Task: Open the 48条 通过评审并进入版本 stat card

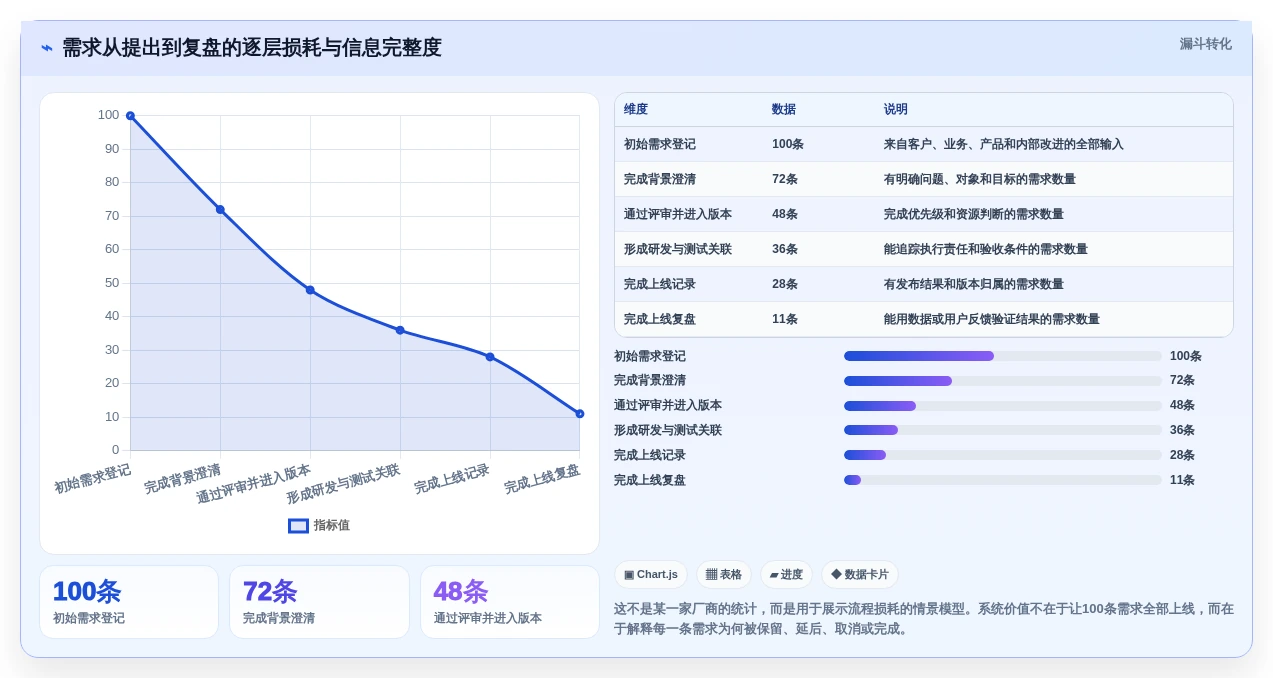Action: point(510,602)
